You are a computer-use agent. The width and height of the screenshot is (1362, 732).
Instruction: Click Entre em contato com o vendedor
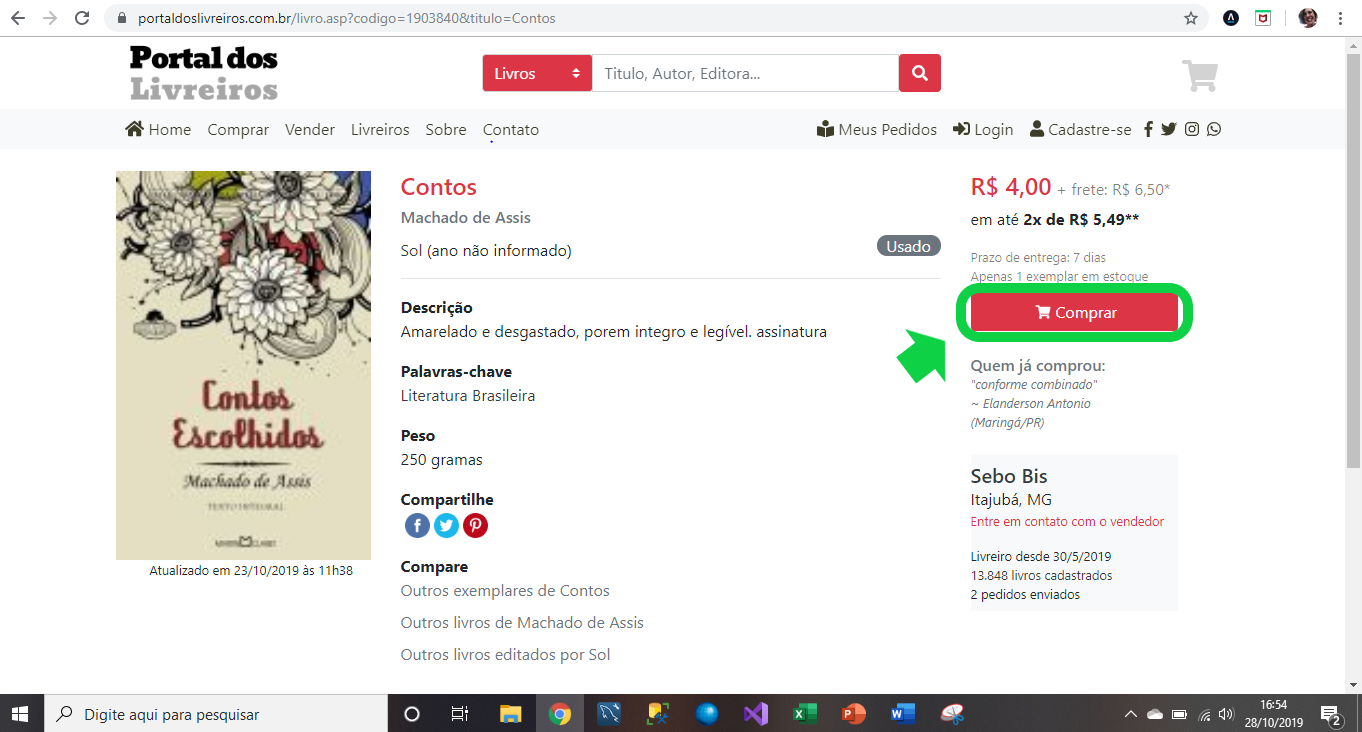1067,521
